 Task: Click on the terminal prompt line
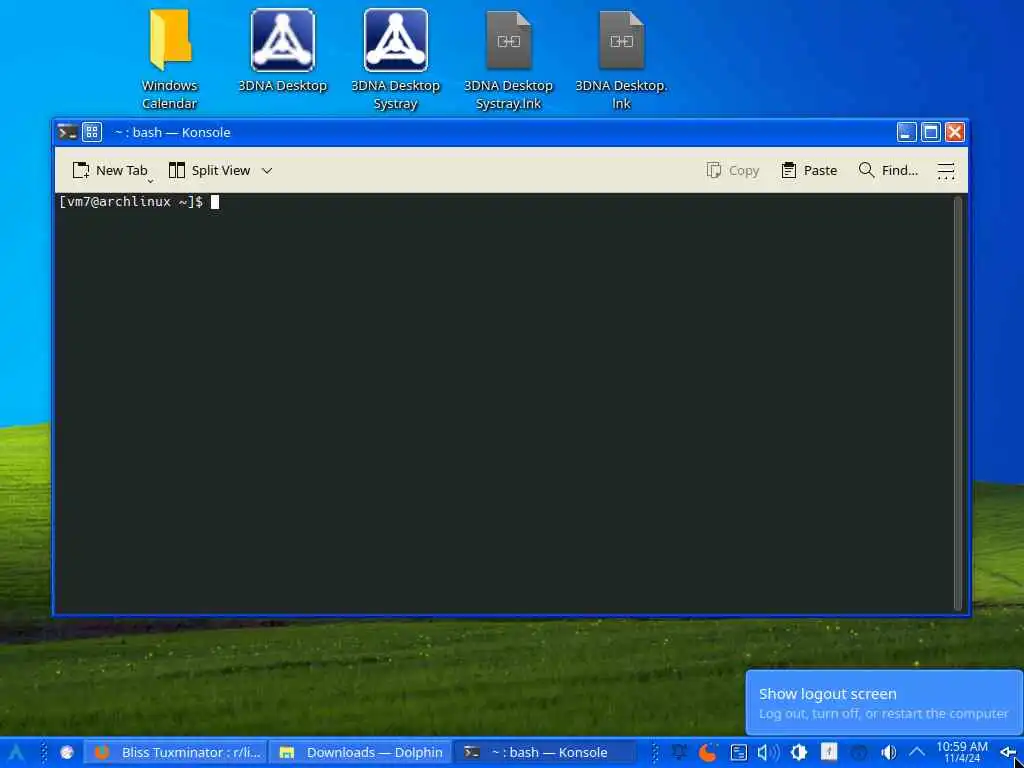click(x=138, y=202)
